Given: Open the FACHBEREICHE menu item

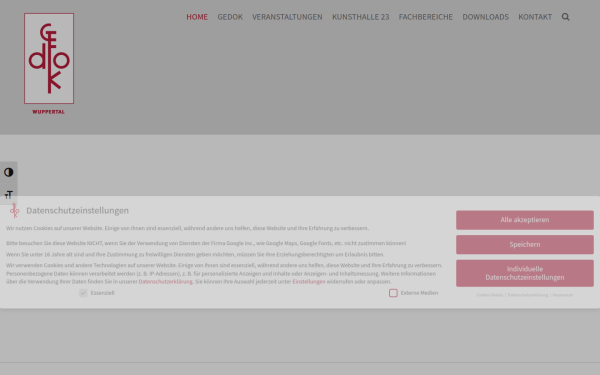Looking at the screenshot, I should tap(426, 17).
